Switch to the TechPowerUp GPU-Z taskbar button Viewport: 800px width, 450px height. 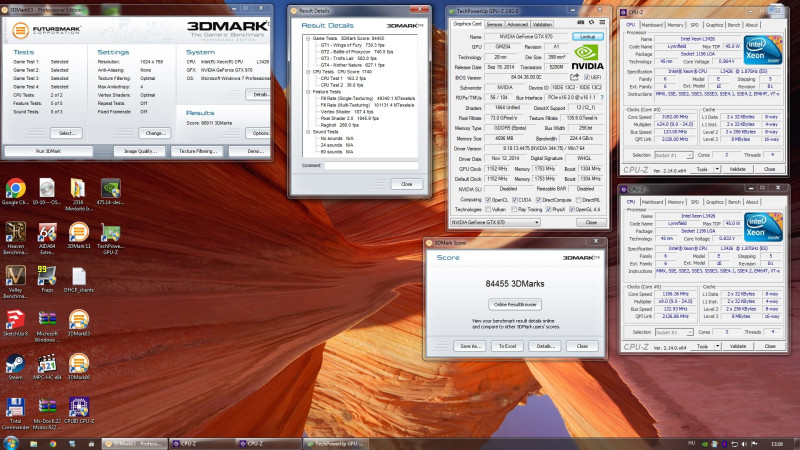click(335, 443)
